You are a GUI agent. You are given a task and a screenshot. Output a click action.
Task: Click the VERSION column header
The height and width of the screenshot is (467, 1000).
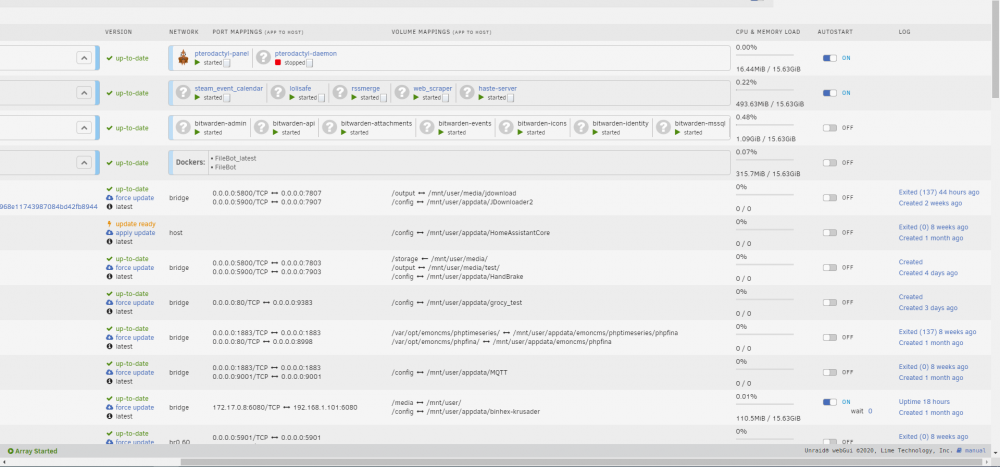[x=119, y=32]
